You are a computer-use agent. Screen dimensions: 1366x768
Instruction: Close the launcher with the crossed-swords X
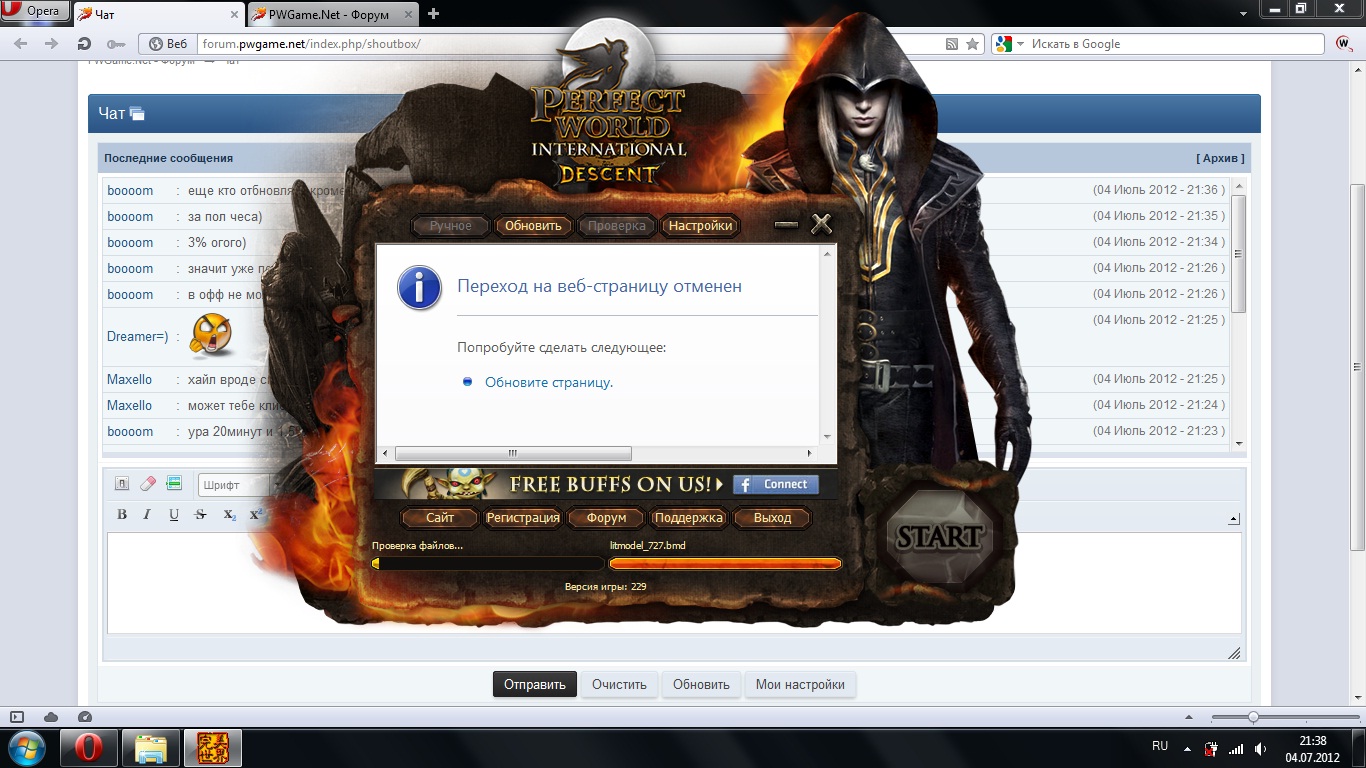pos(821,224)
